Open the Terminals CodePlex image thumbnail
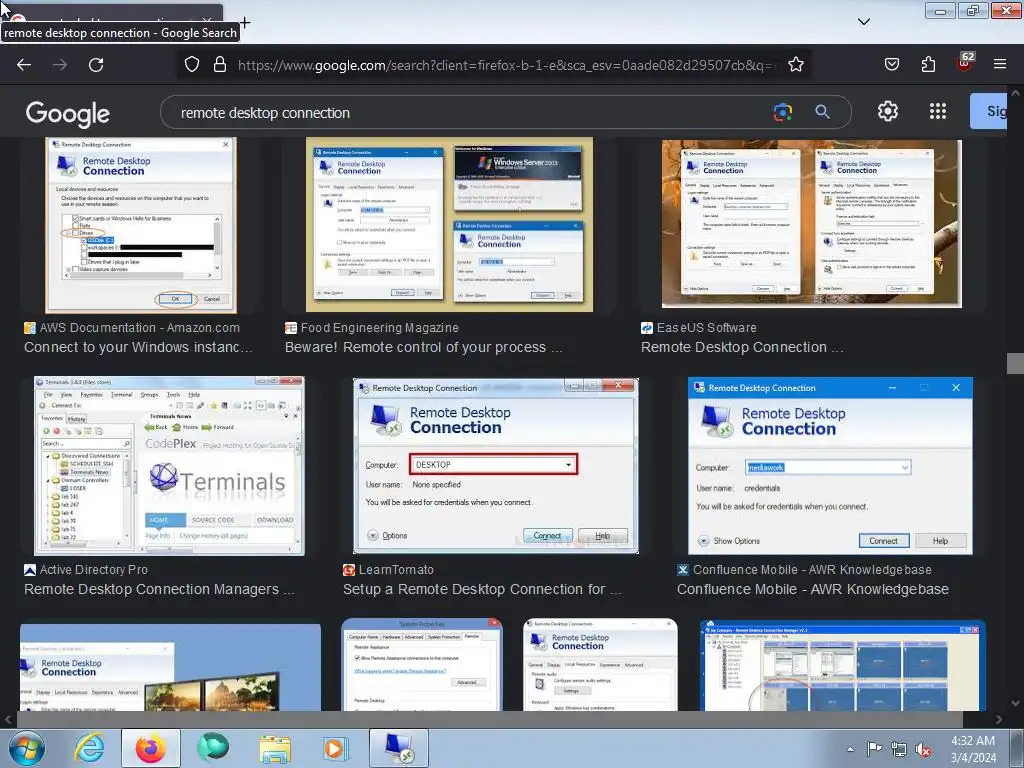 [169, 466]
